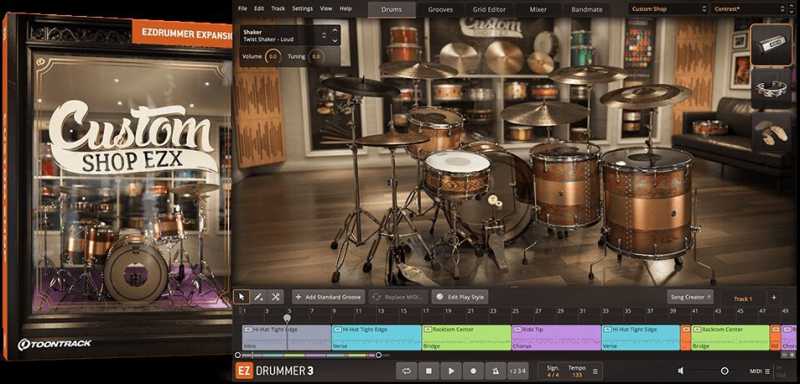
Task: Open the View menu
Action: 326,9
